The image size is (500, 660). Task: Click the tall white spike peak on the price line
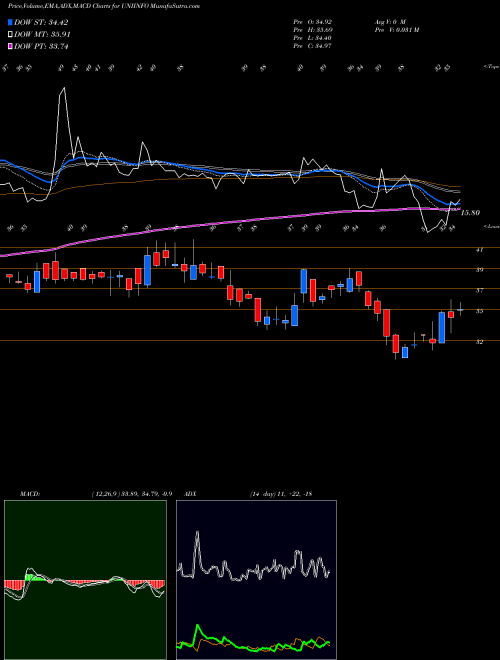coord(64,88)
